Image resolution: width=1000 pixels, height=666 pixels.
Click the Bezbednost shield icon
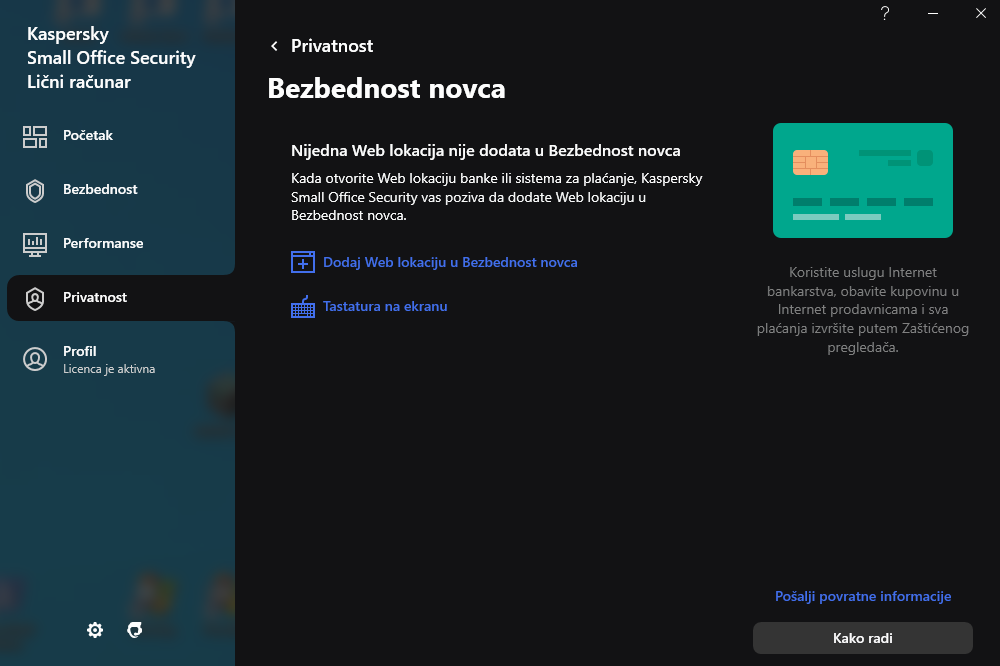pyautogui.click(x=35, y=190)
